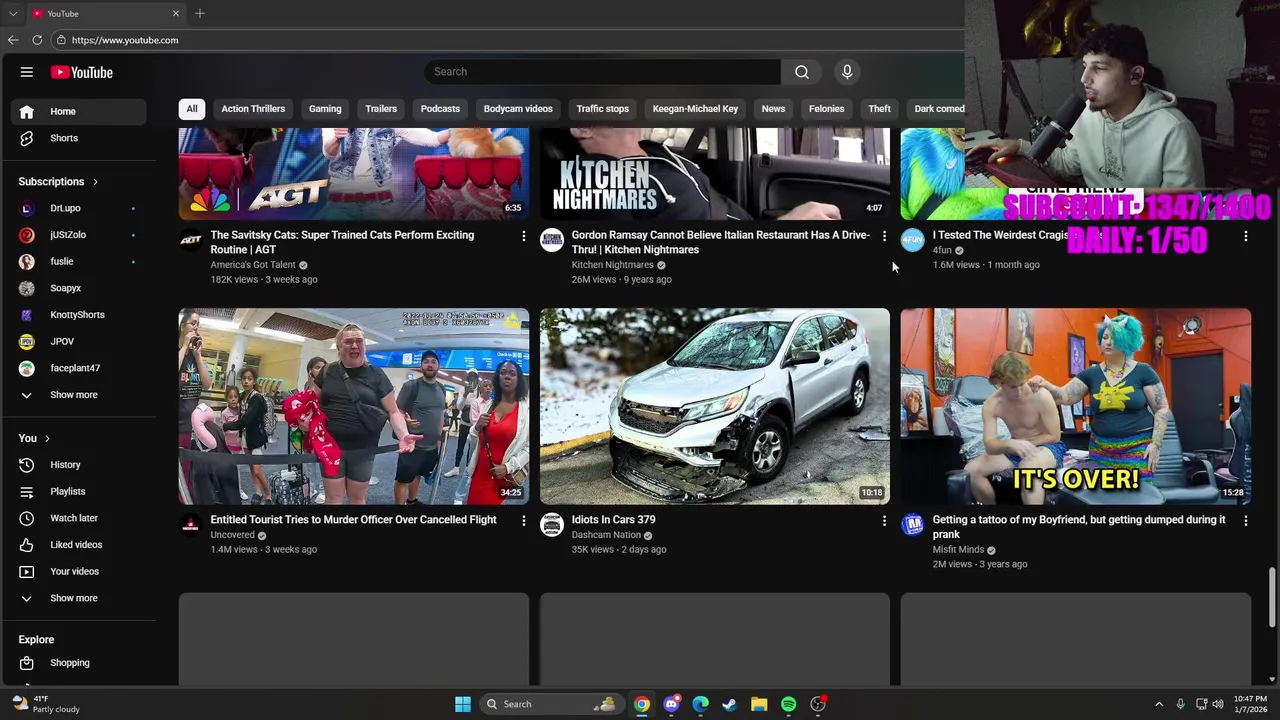This screenshot has height=720, width=1280.
Task: Go back using the browser back arrow
Action: tap(13, 40)
